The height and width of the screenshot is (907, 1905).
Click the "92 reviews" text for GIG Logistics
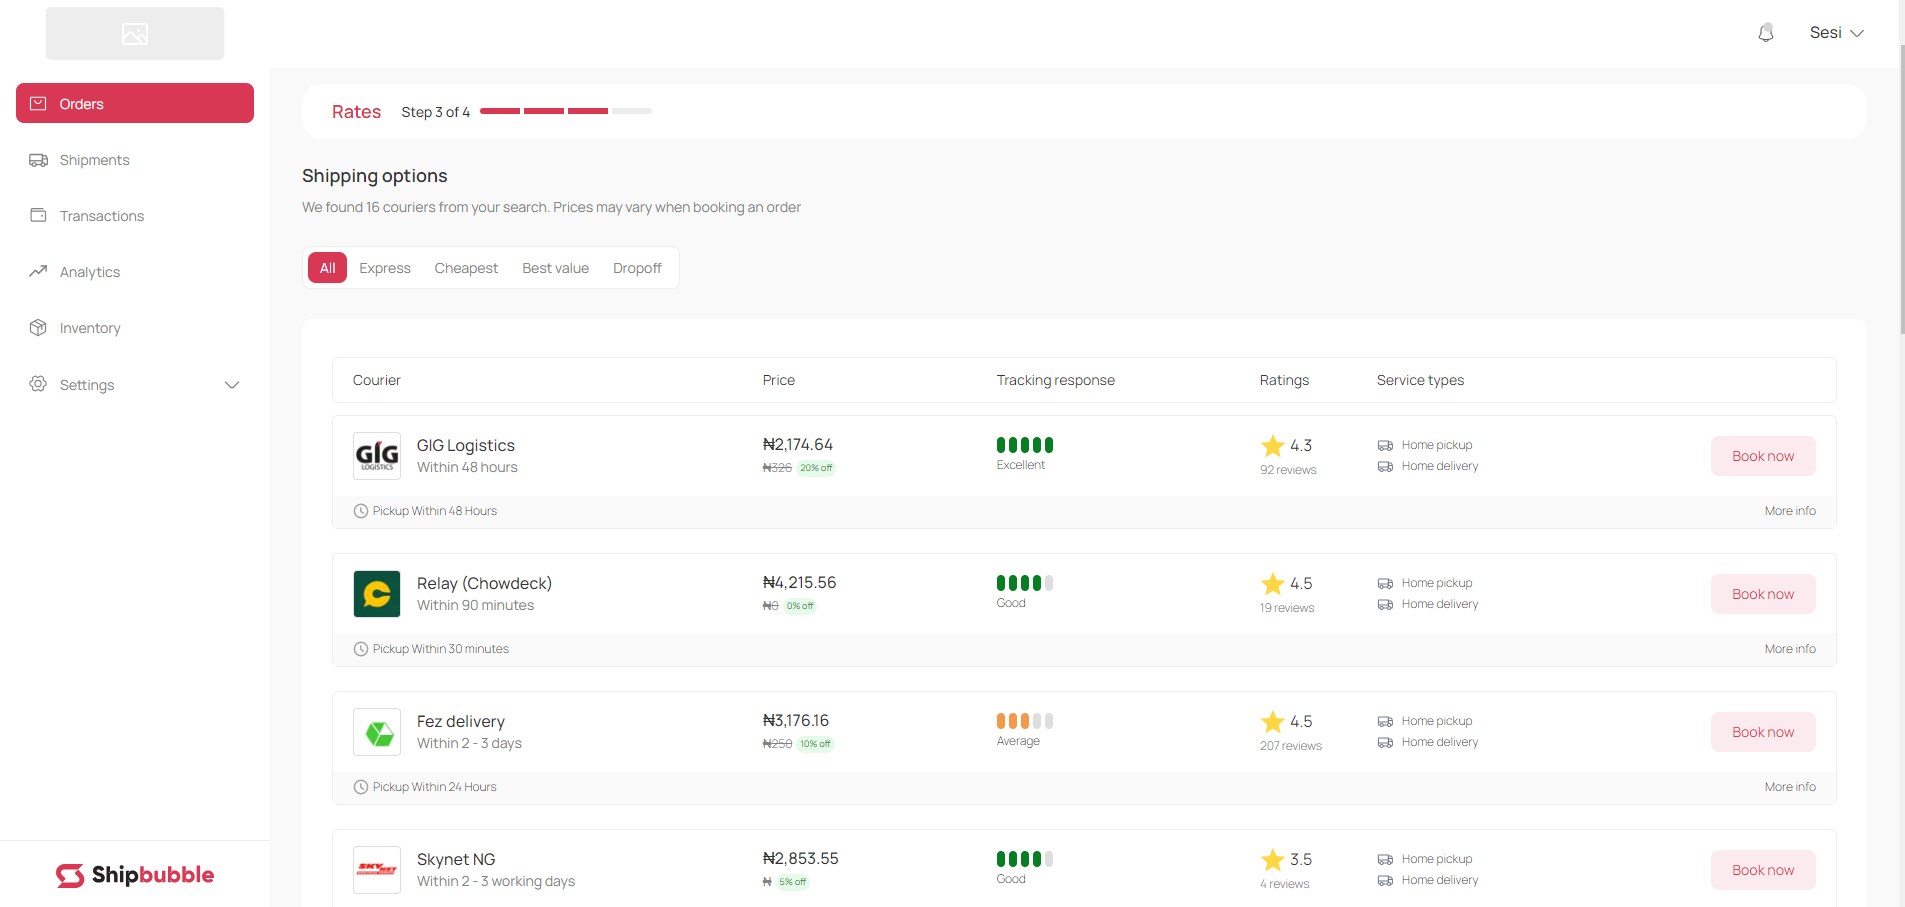1288,470
